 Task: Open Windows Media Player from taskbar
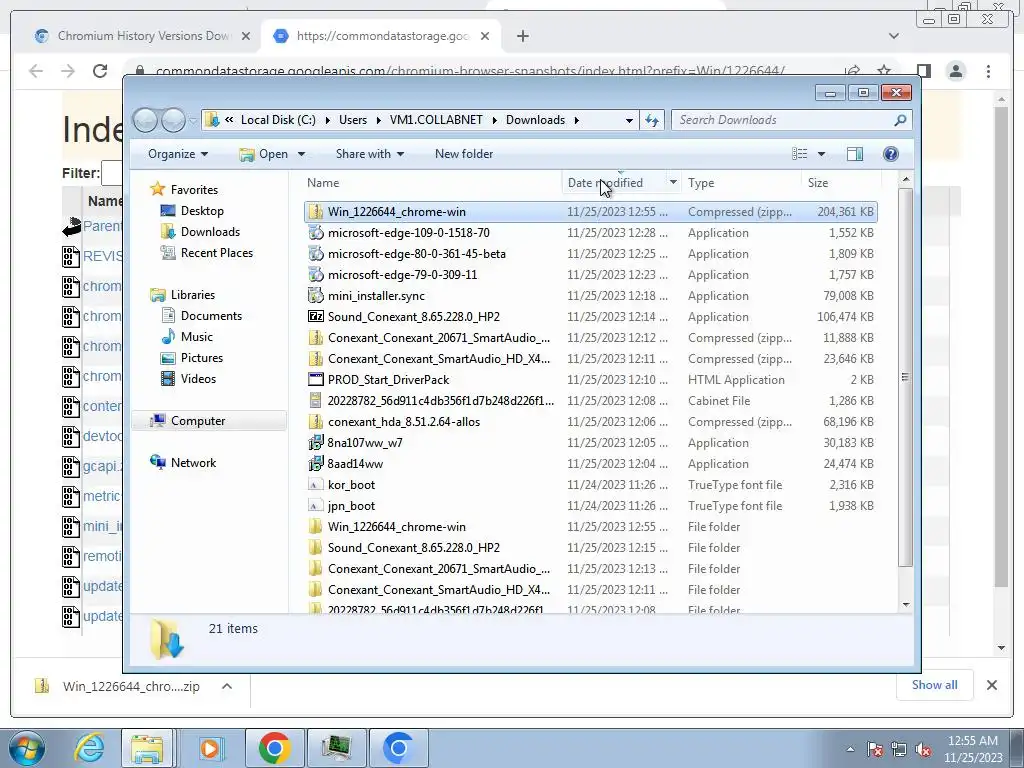(210, 748)
